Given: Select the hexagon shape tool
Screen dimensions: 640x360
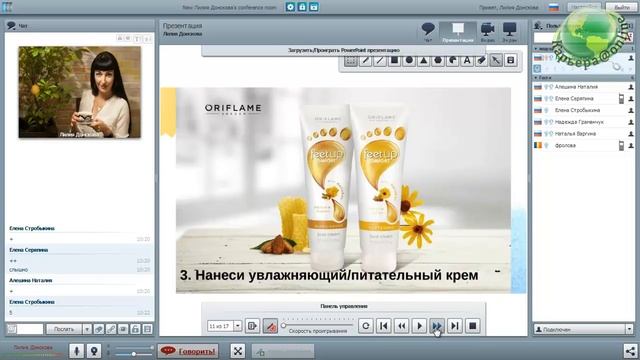Looking at the screenshot, I should pyautogui.click(x=438, y=61).
